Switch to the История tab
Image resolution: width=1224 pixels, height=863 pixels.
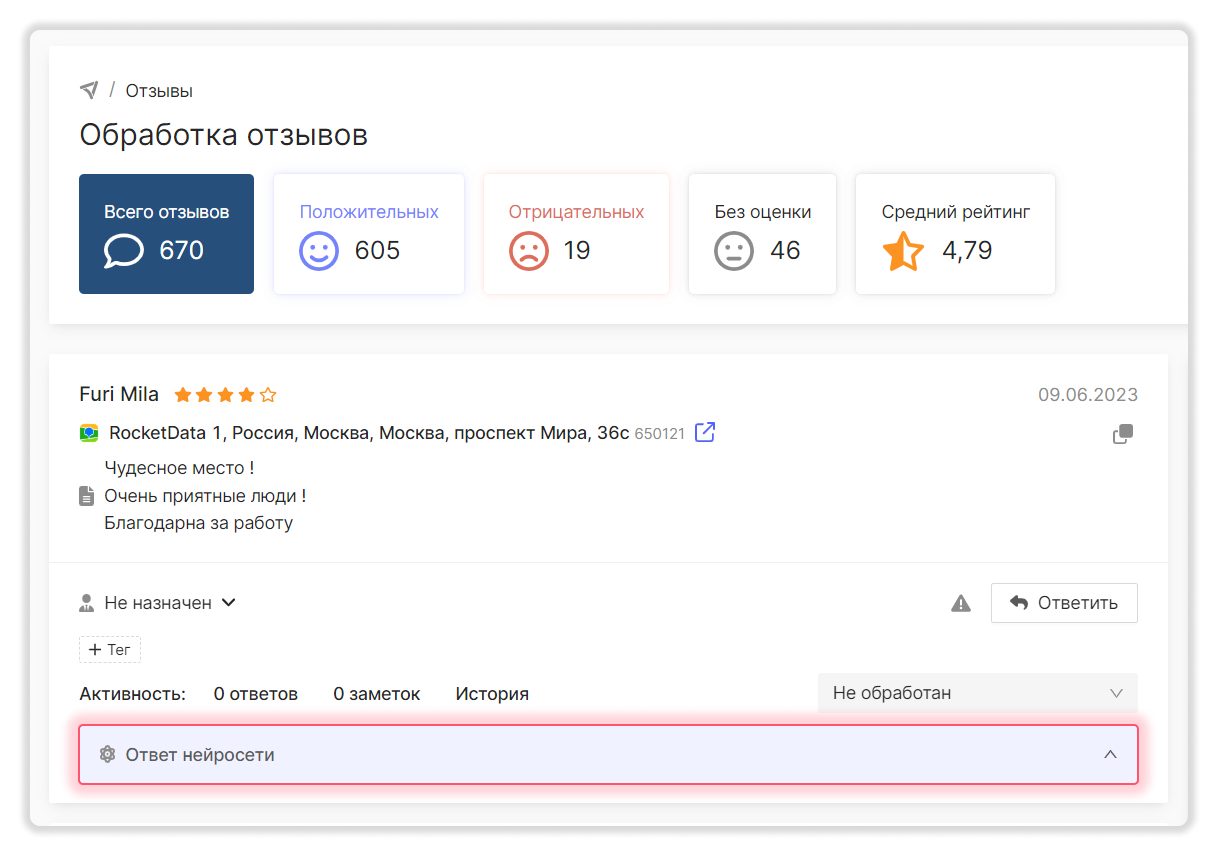(x=492, y=693)
